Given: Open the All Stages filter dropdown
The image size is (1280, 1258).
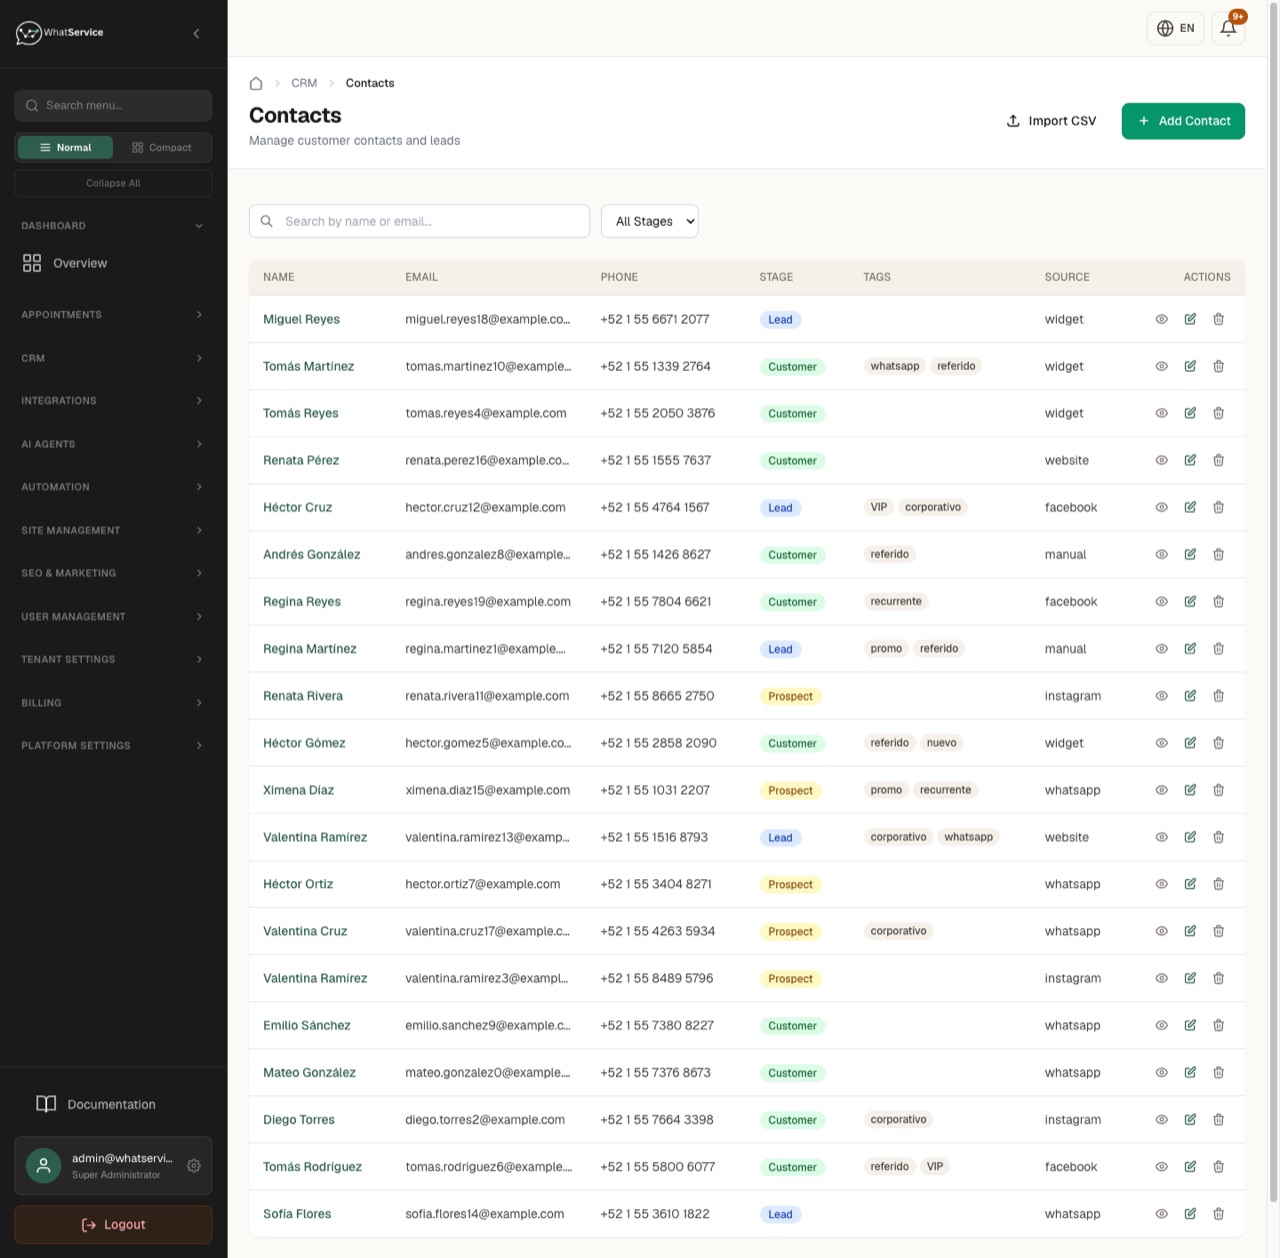Looking at the screenshot, I should coord(649,221).
